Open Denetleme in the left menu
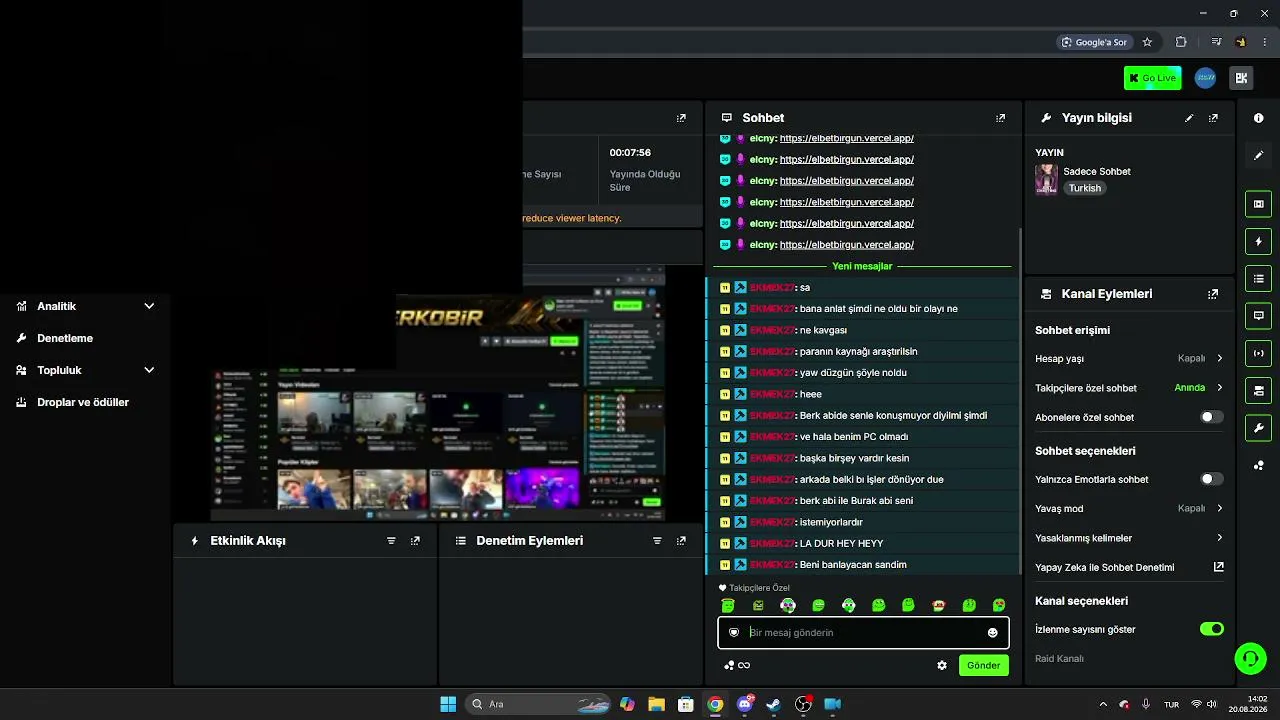Image resolution: width=1280 pixels, height=720 pixels. pyautogui.click(x=65, y=338)
